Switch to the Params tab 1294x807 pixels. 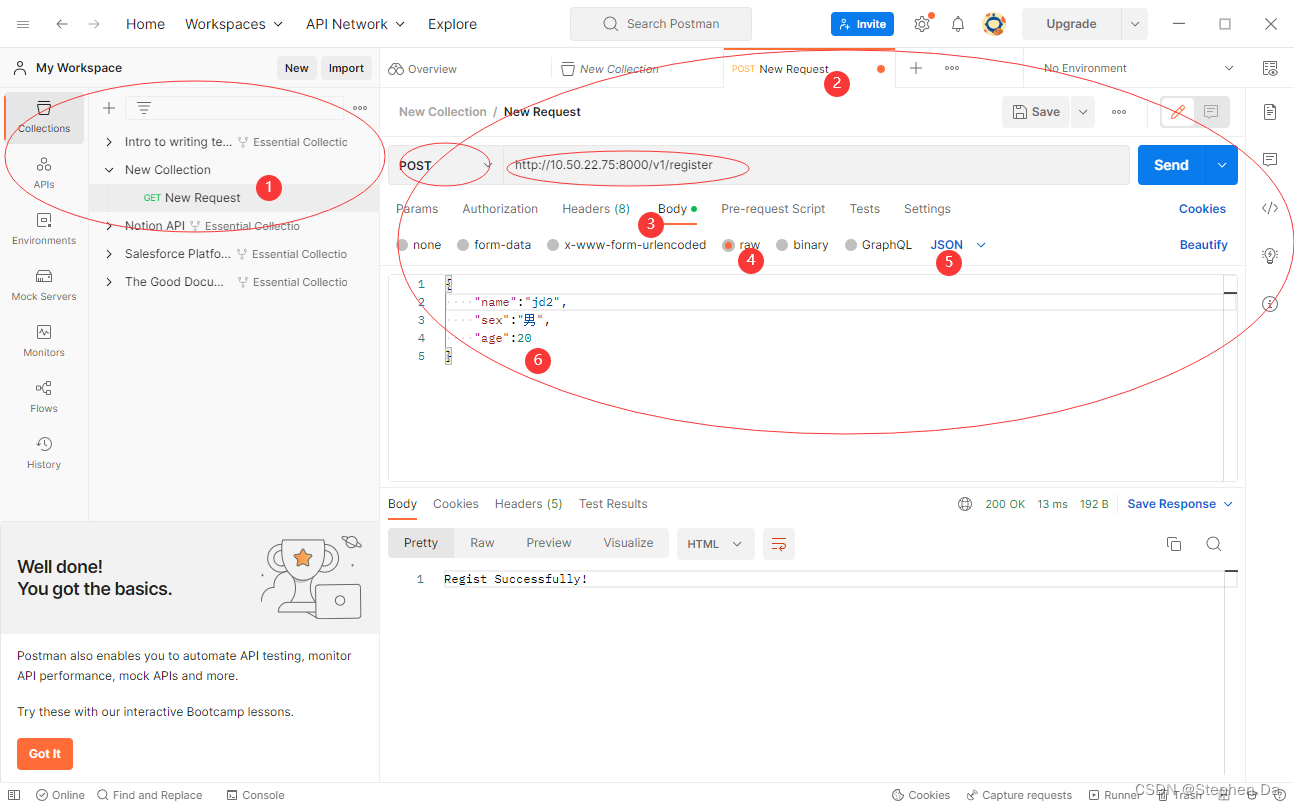(417, 209)
